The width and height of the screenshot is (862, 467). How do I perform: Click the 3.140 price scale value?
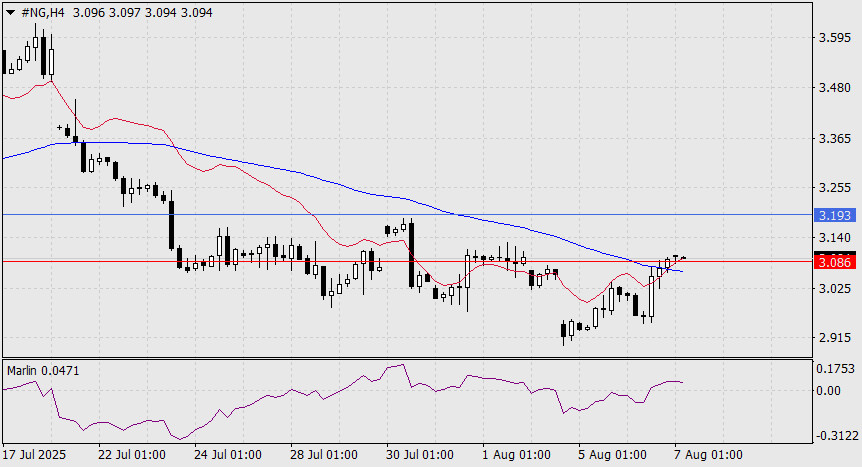tap(835, 238)
